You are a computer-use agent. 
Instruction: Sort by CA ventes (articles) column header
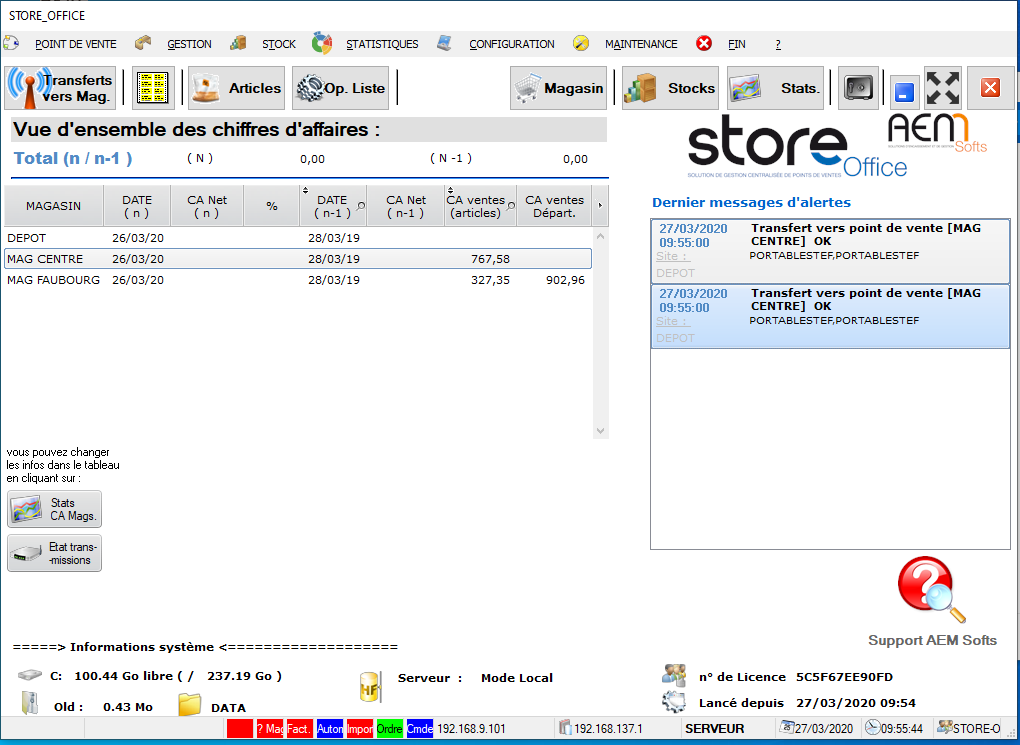[x=479, y=206]
